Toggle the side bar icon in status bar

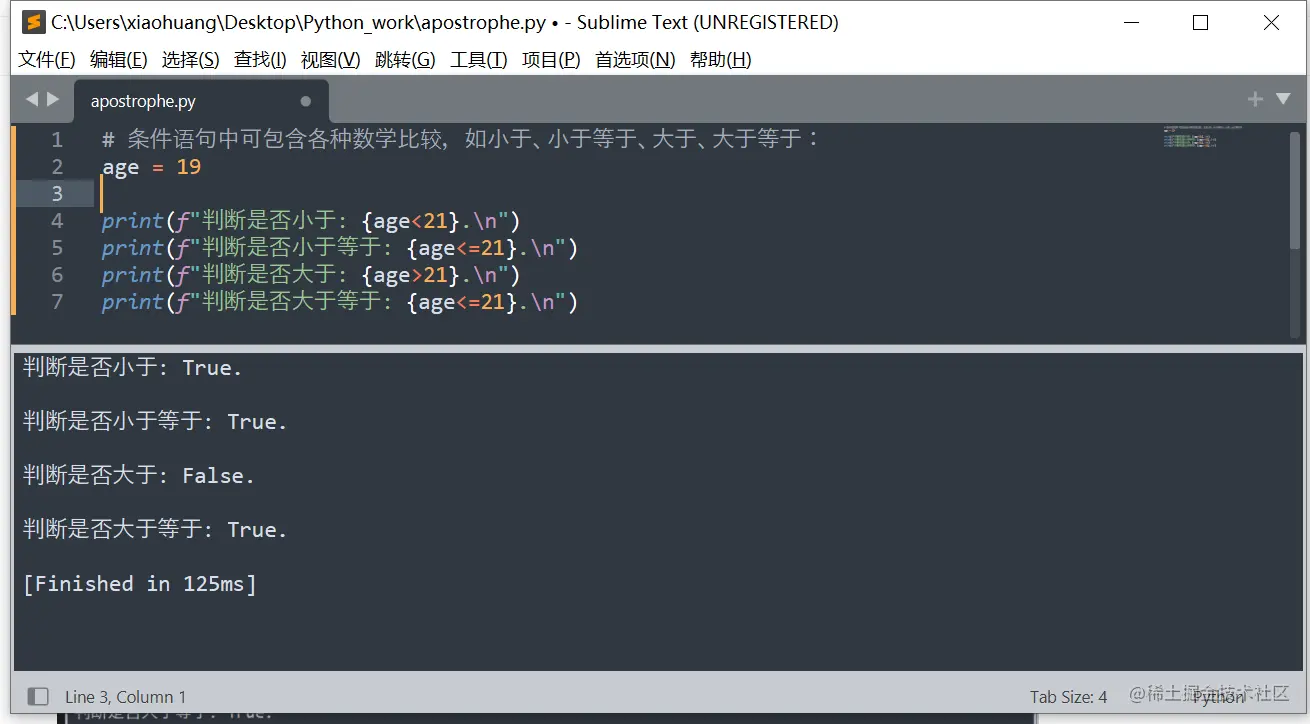[38, 696]
